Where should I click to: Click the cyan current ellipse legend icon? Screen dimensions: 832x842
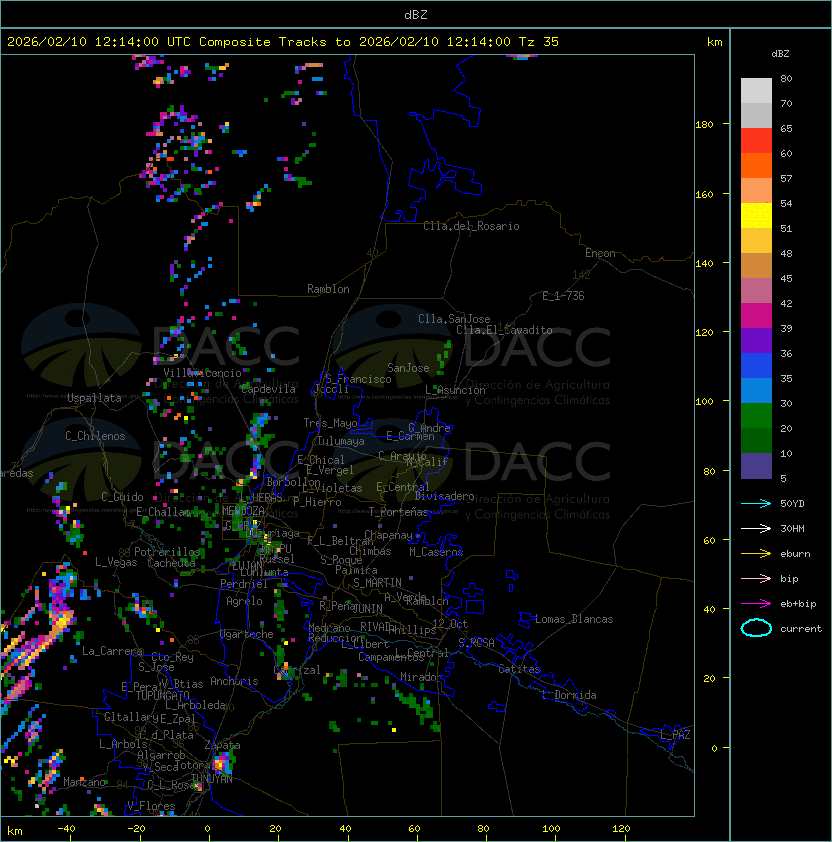click(x=756, y=628)
